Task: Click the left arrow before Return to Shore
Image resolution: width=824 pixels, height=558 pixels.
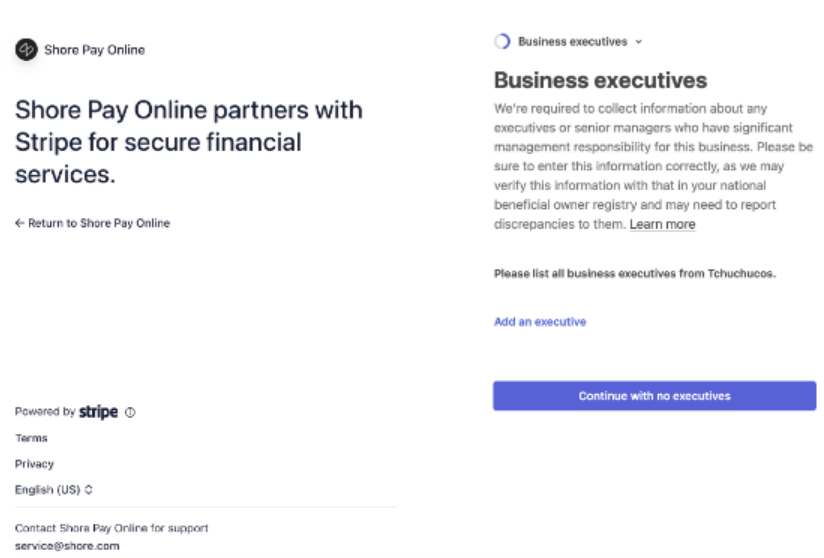Action: (20, 223)
